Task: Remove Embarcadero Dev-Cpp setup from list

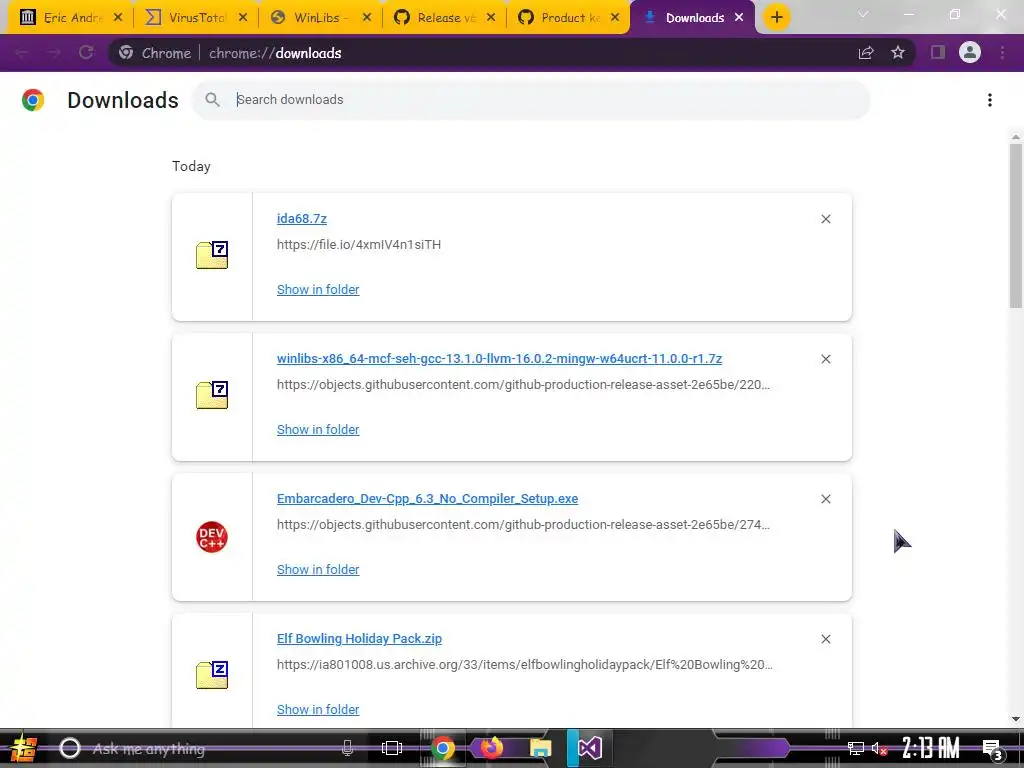Action: coord(825,499)
